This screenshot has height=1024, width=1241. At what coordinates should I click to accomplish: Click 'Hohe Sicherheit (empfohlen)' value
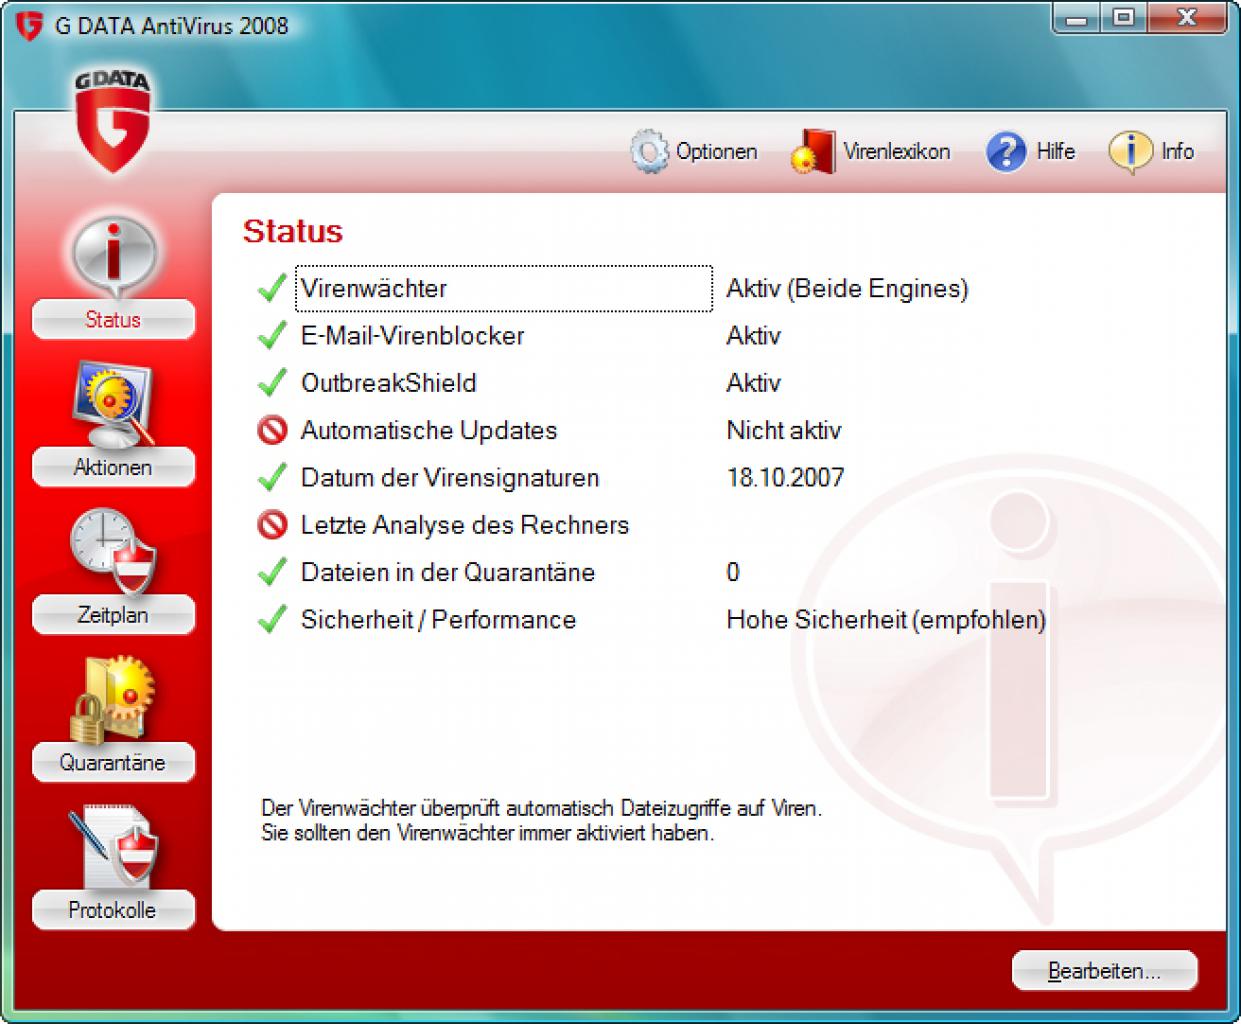point(886,619)
